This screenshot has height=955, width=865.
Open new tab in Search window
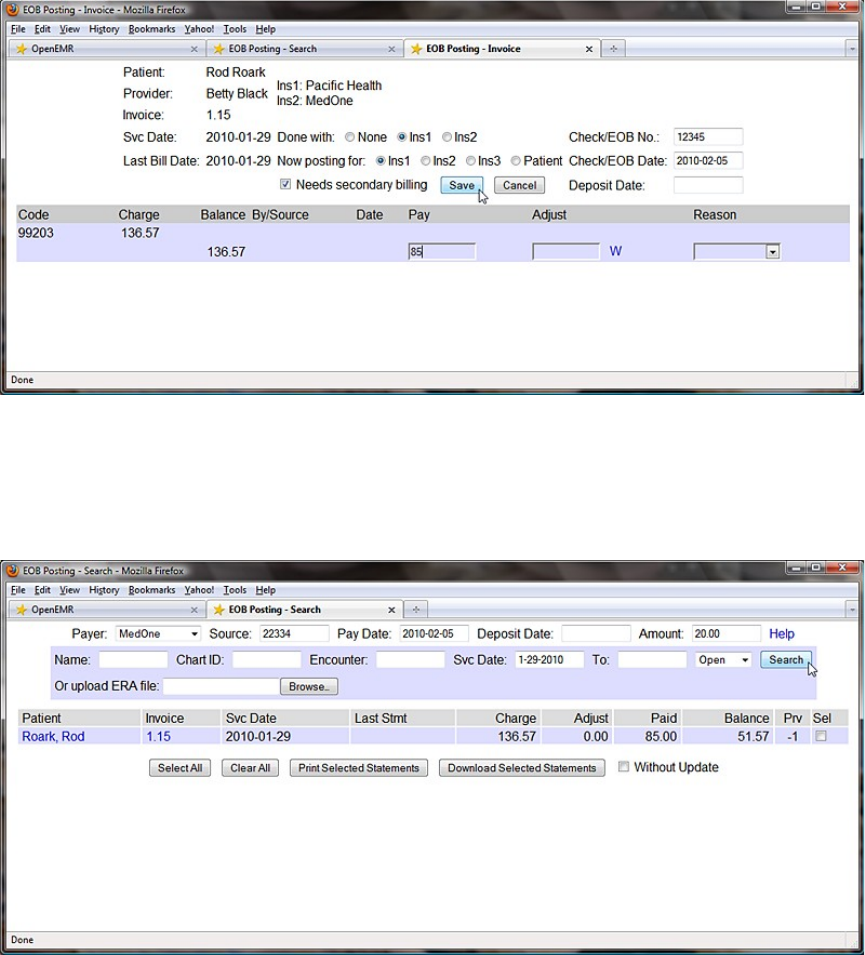pyautogui.click(x=416, y=609)
